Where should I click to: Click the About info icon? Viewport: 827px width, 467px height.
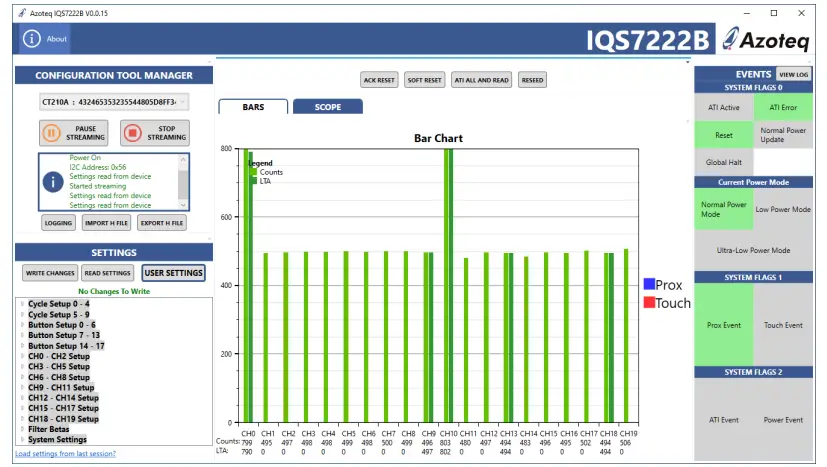click(32, 39)
